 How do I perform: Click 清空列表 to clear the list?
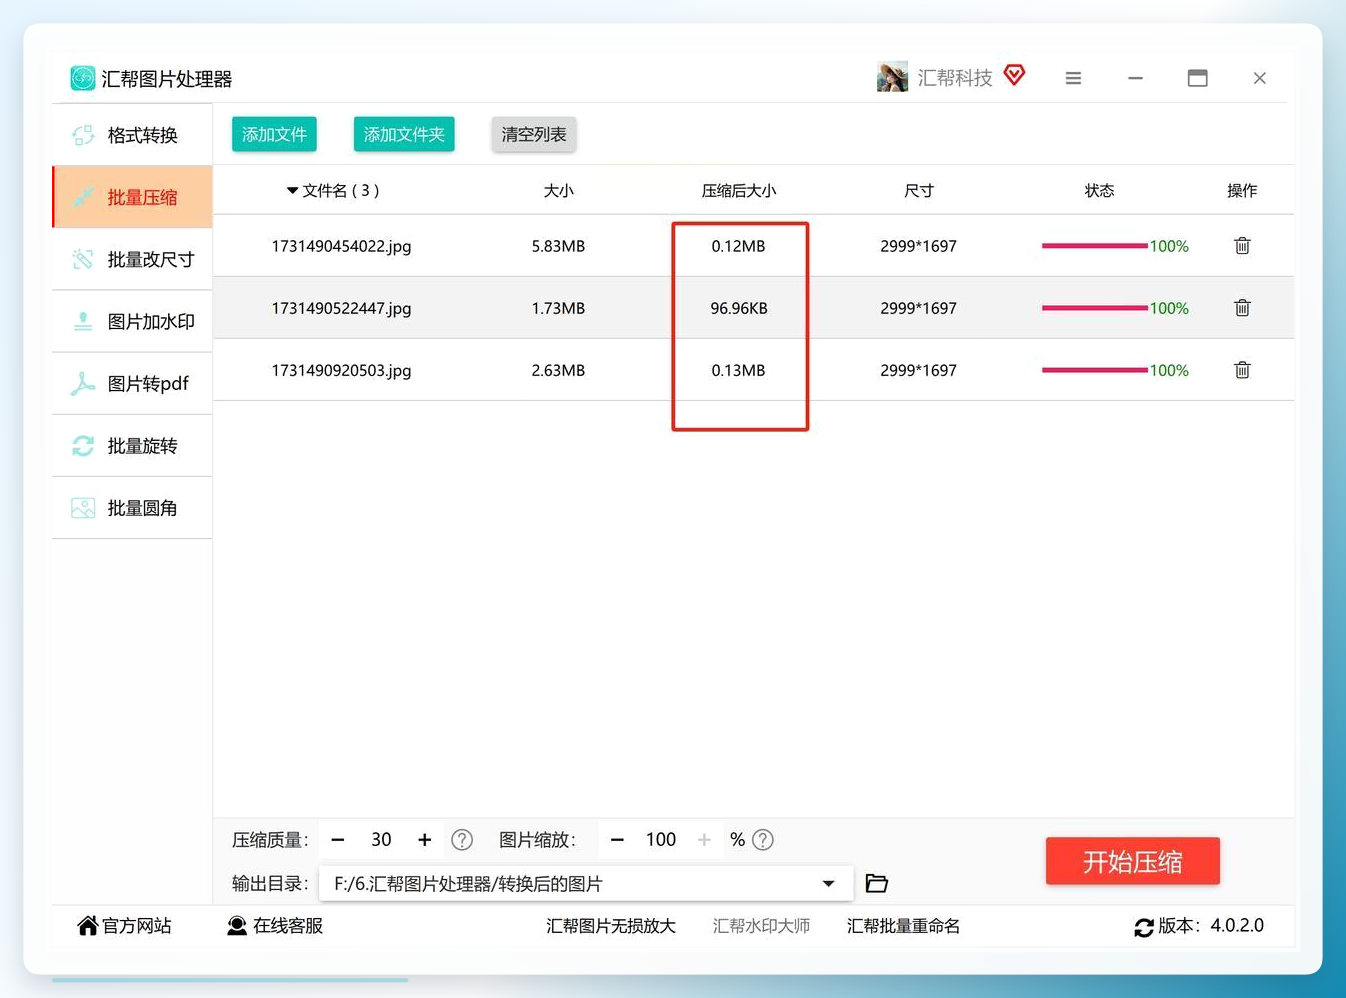coord(534,134)
